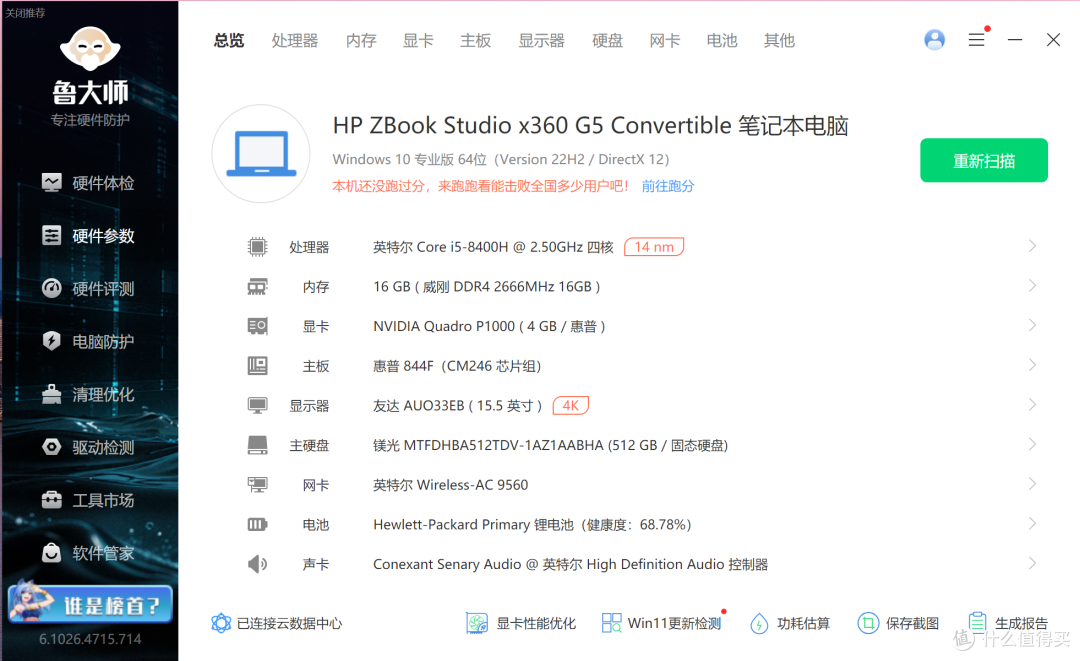Open 软件管家 in the sidebar
The height and width of the screenshot is (661, 1080).
88,553
